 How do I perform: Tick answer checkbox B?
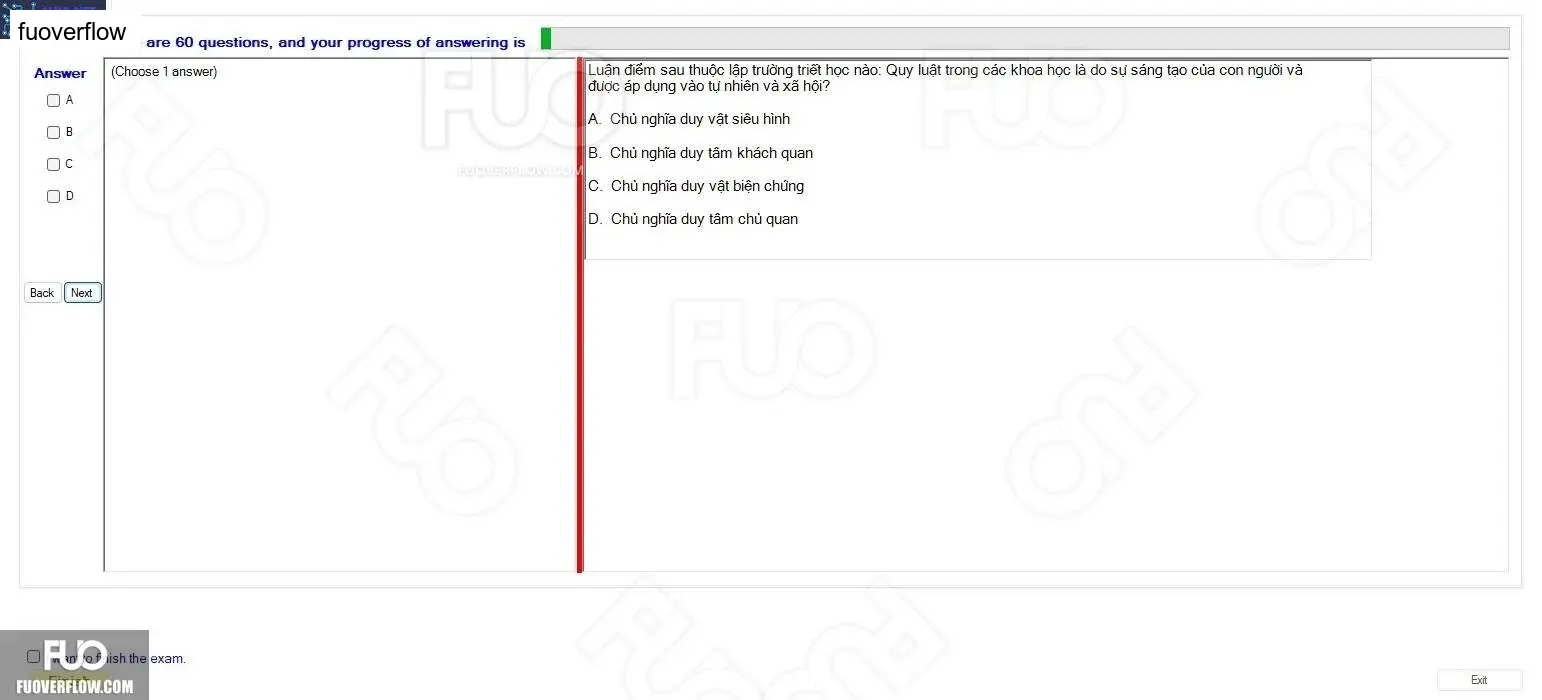coord(54,132)
